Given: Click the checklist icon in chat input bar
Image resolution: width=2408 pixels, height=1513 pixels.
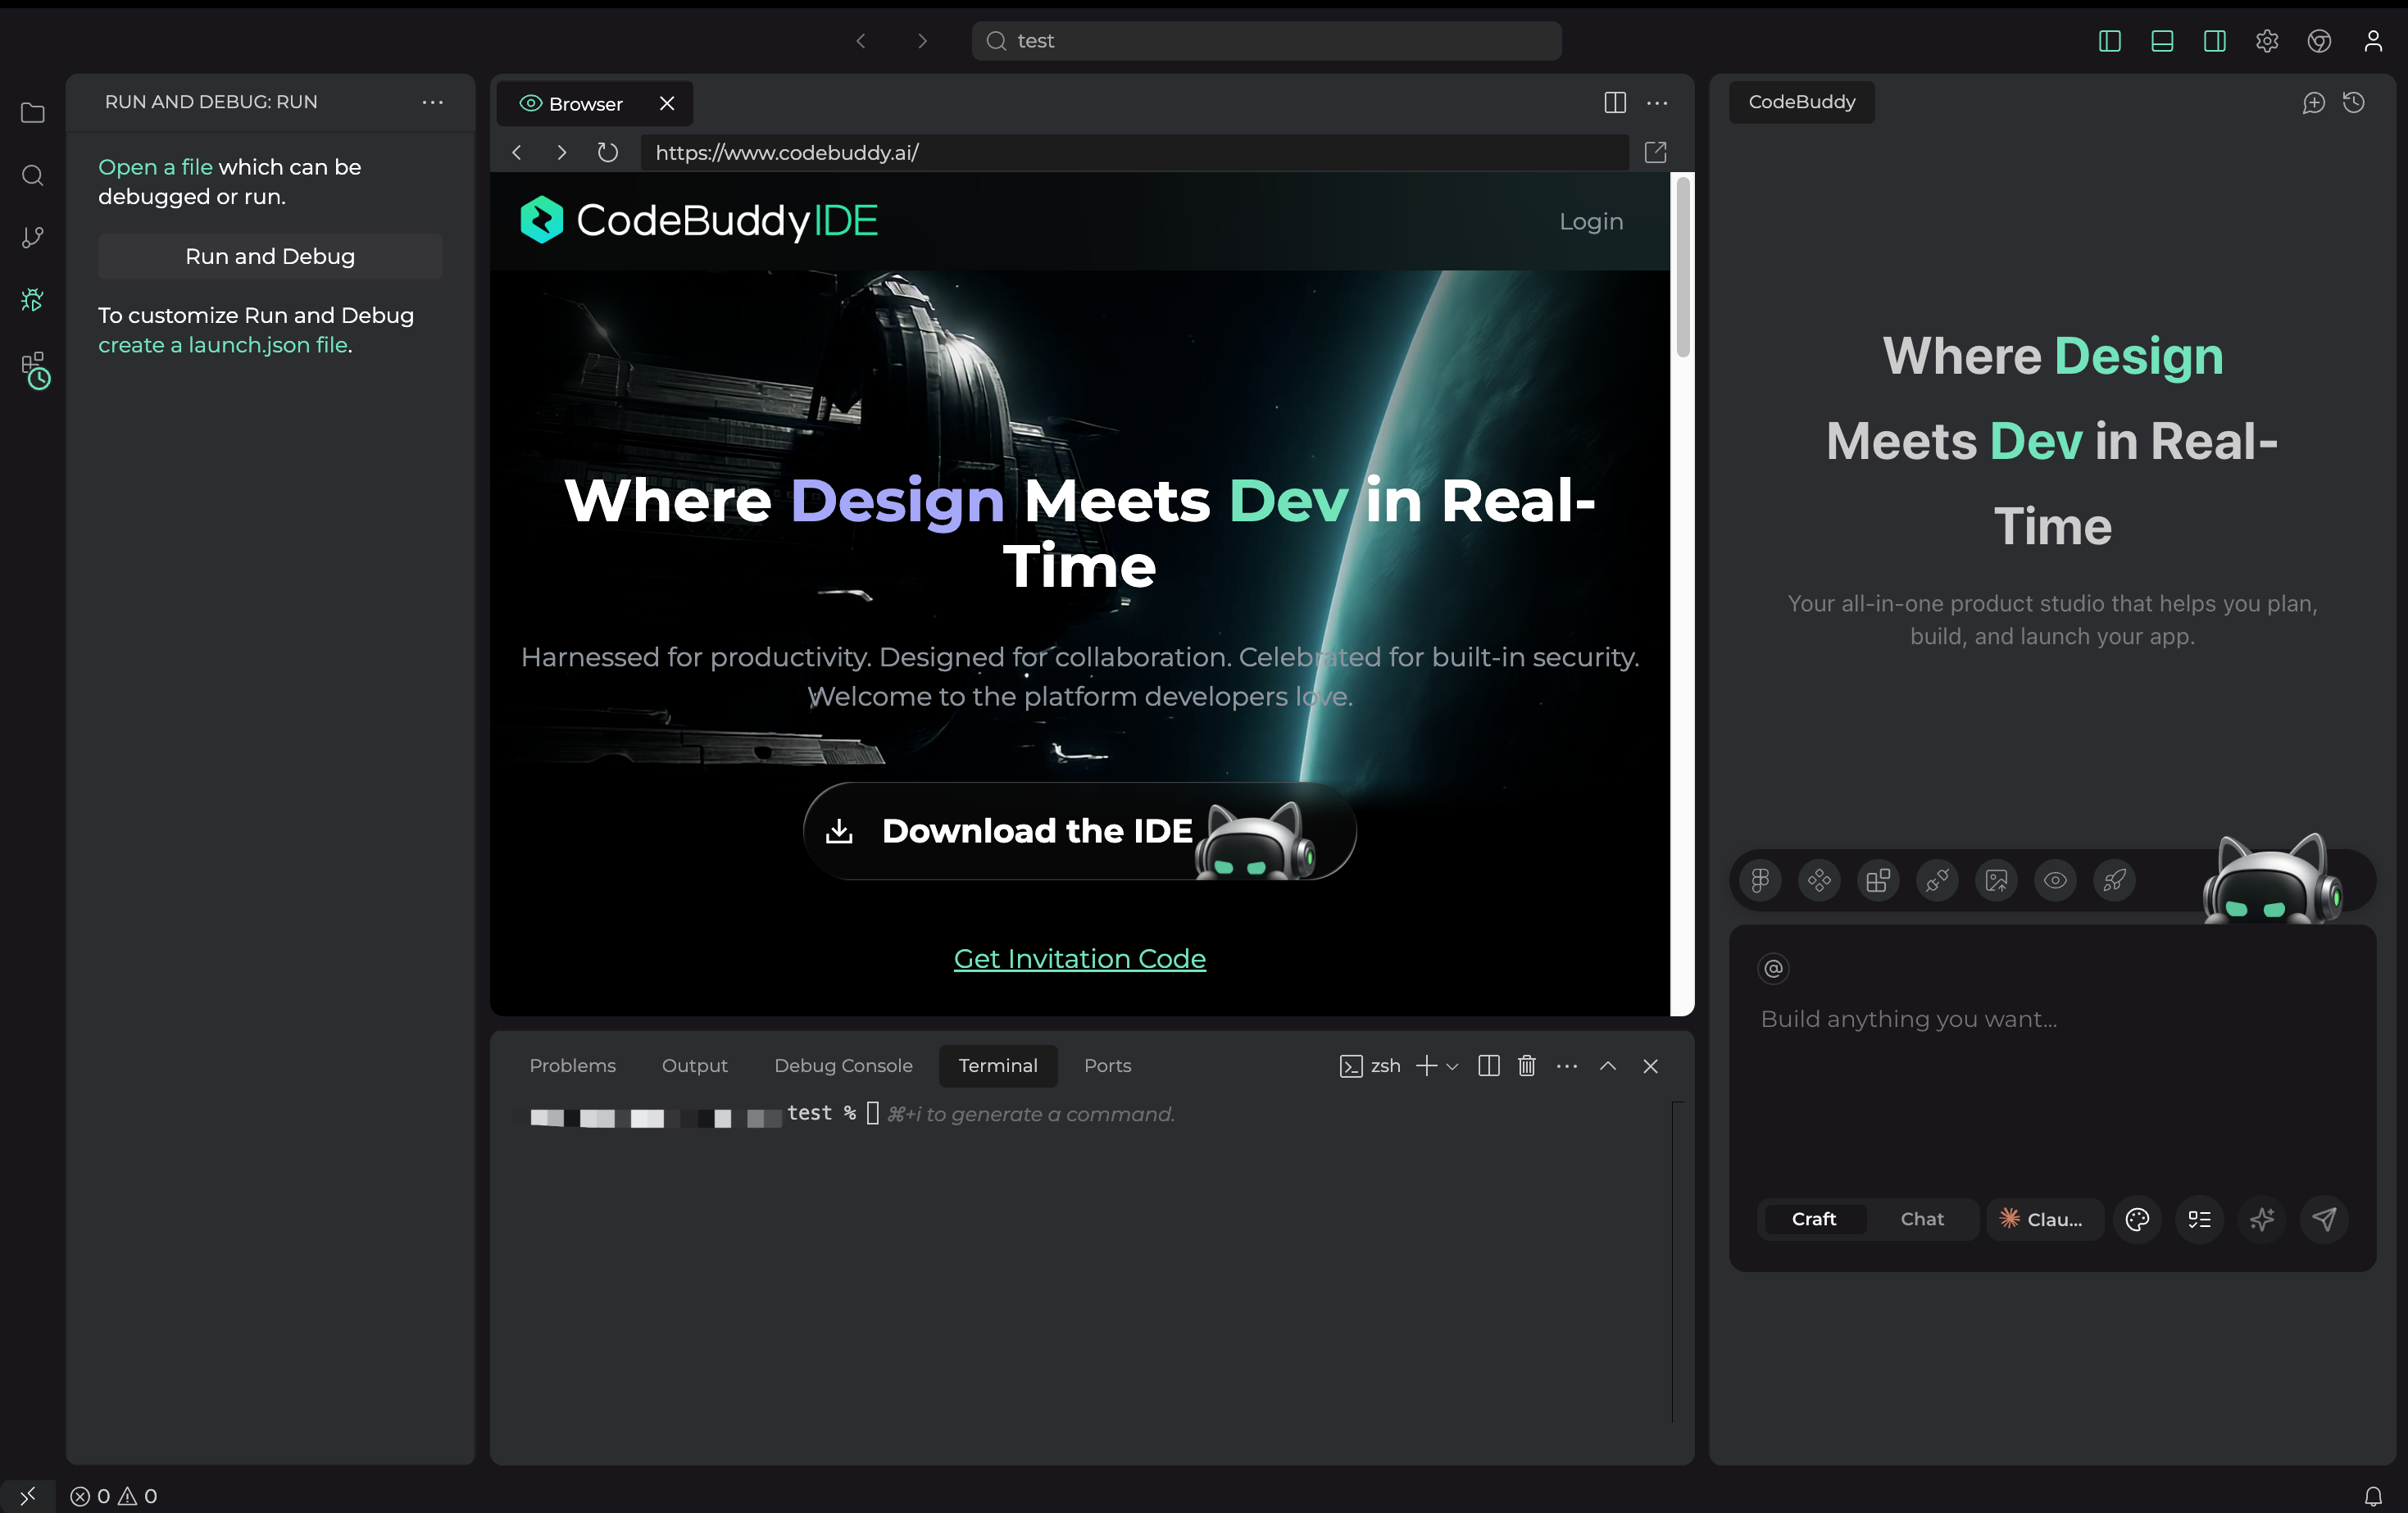Looking at the screenshot, I should click(x=2199, y=1219).
